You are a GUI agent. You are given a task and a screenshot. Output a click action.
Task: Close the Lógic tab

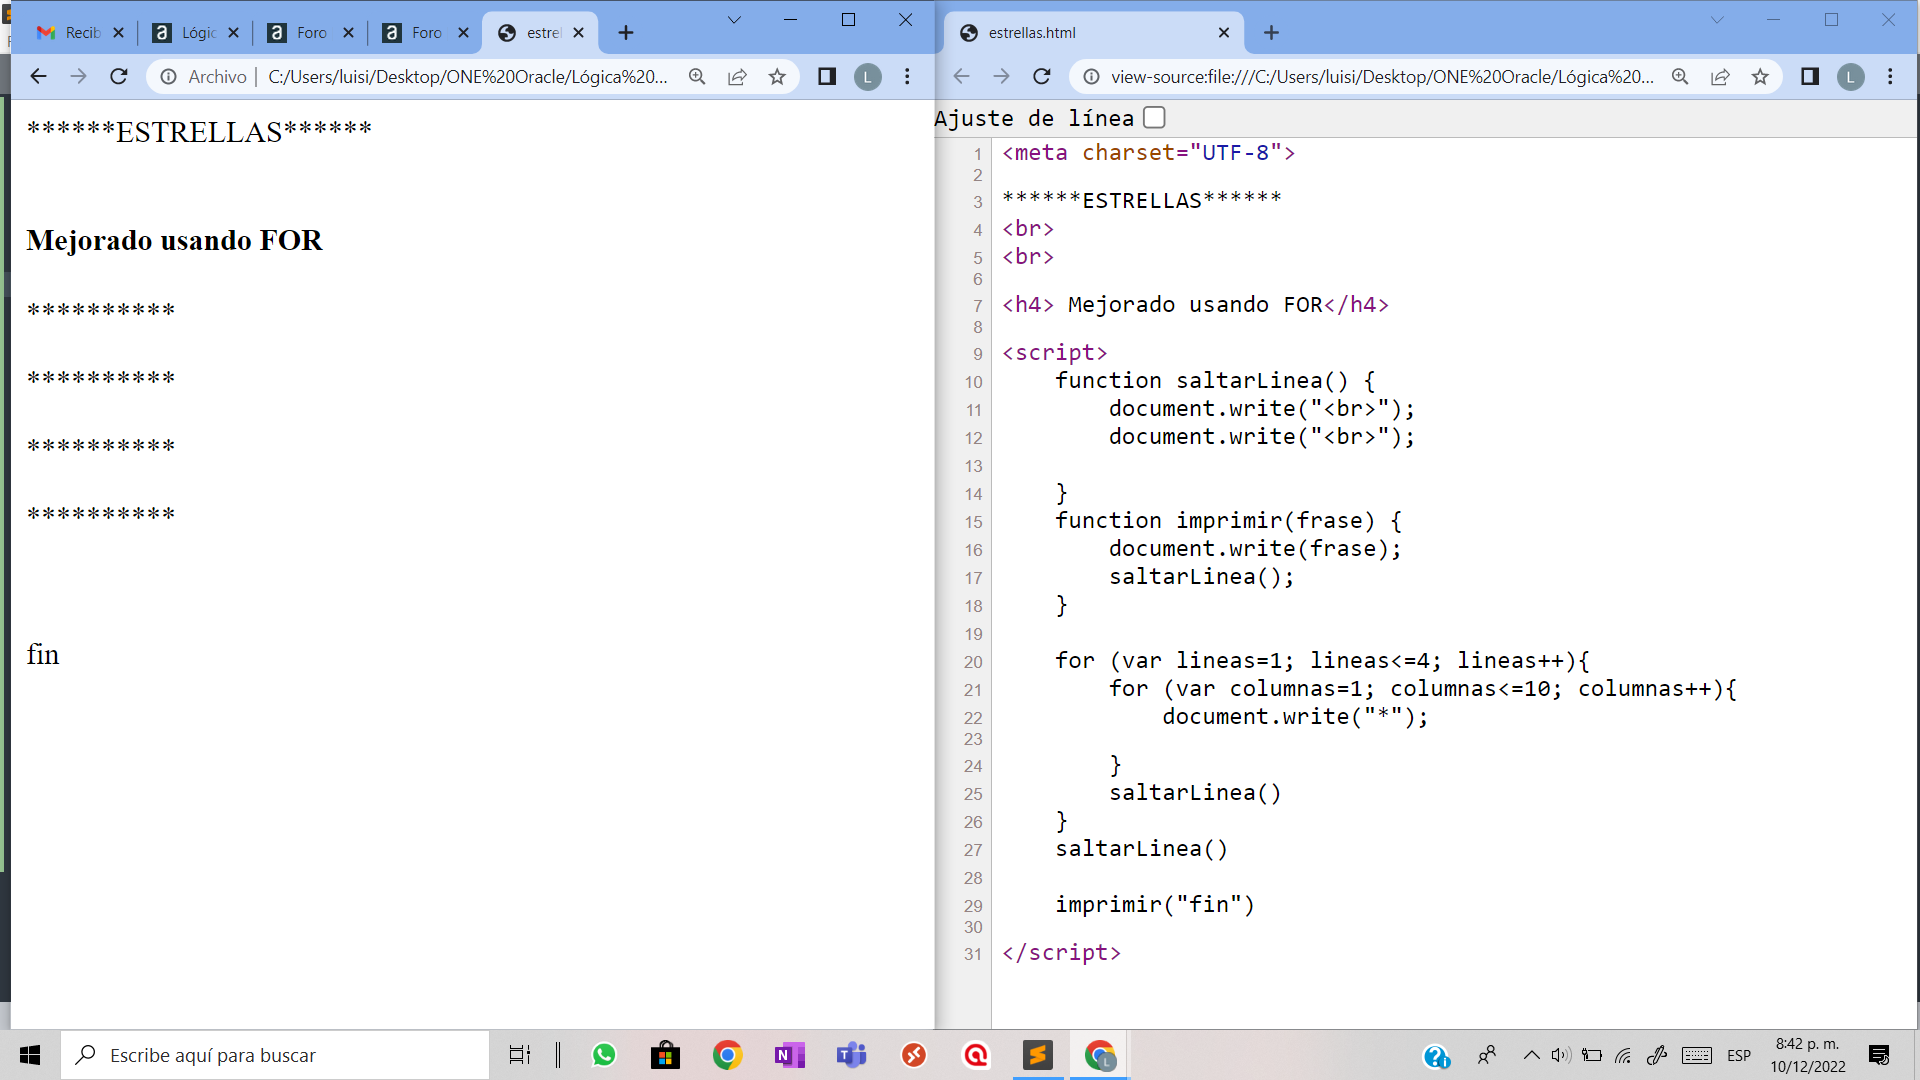pyautogui.click(x=233, y=33)
